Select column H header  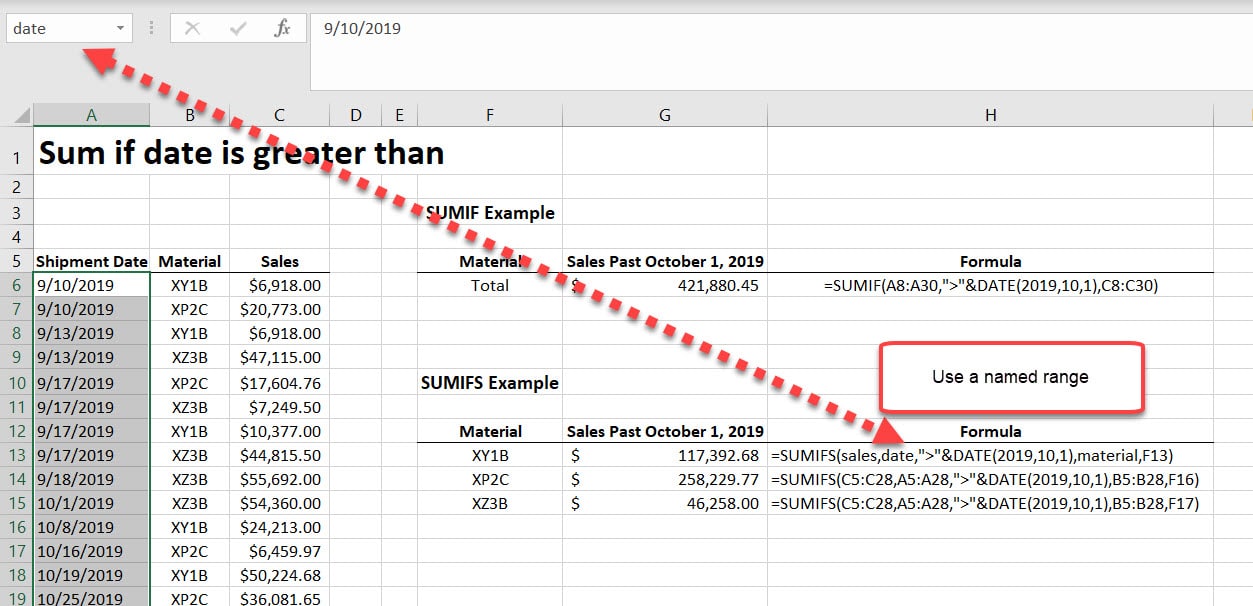pyautogui.click(x=990, y=114)
